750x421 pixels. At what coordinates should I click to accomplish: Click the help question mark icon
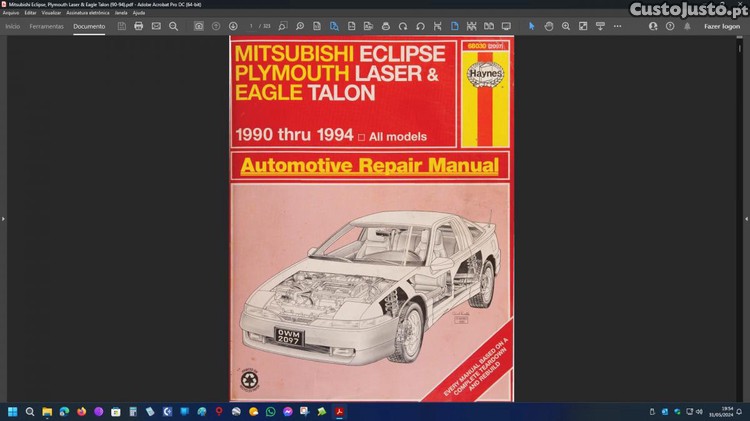[669, 26]
